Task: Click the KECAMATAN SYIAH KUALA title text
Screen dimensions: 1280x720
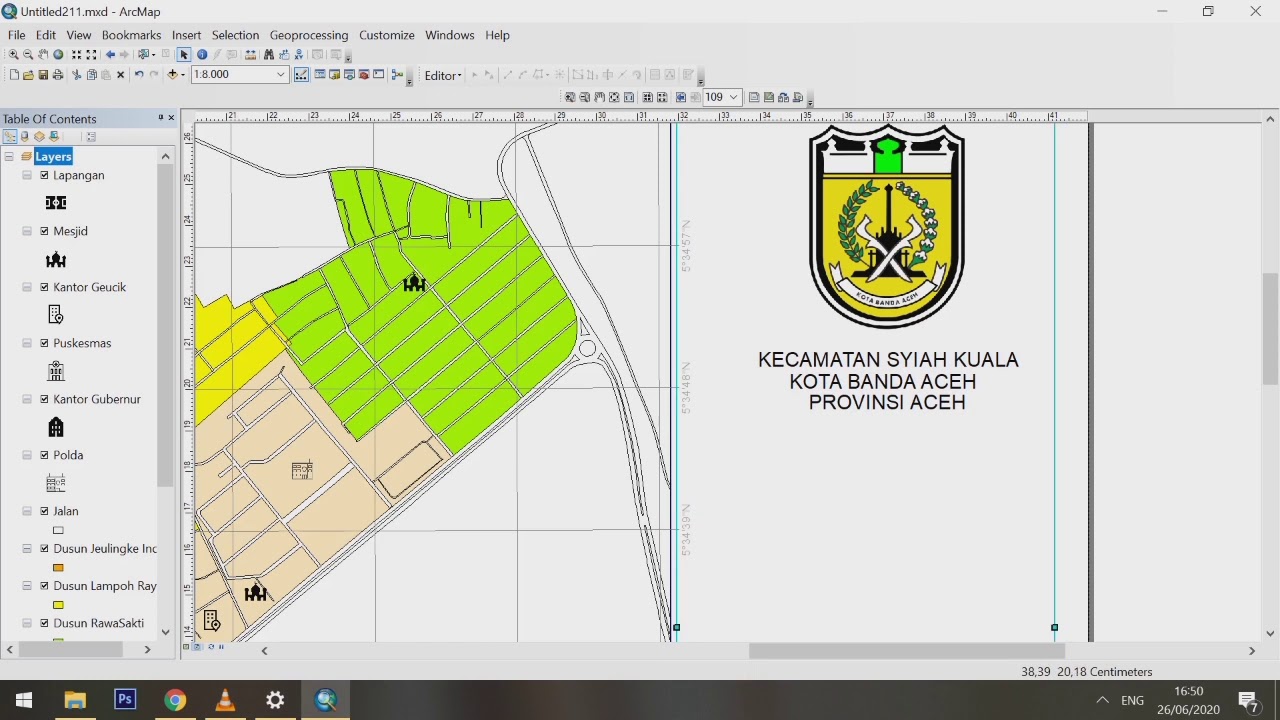Action: pyautogui.click(x=888, y=359)
